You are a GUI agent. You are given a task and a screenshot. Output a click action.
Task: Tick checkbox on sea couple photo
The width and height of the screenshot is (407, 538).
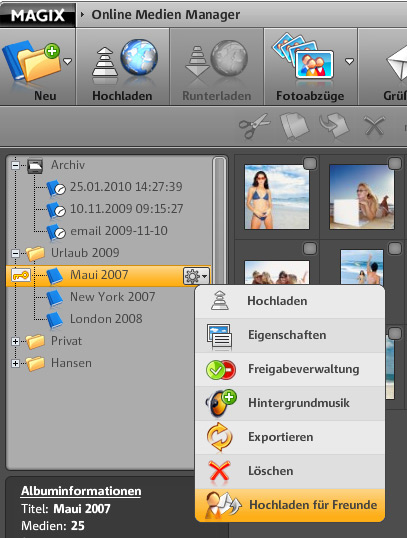[x=395, y=248]
